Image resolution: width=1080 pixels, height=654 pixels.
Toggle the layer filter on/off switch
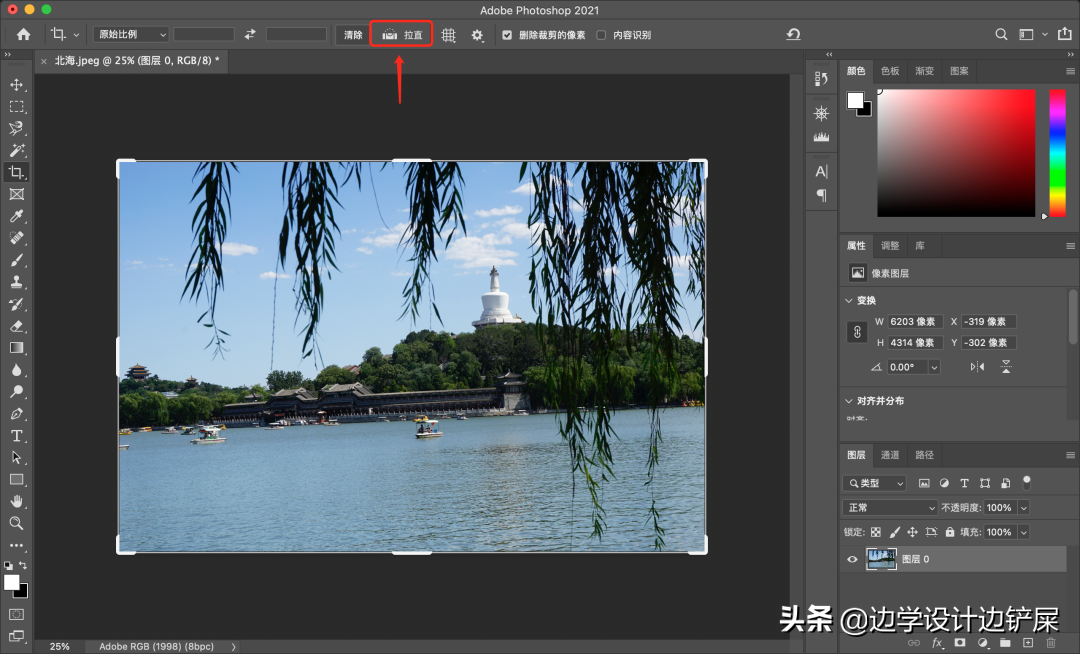click(1026, 482)
